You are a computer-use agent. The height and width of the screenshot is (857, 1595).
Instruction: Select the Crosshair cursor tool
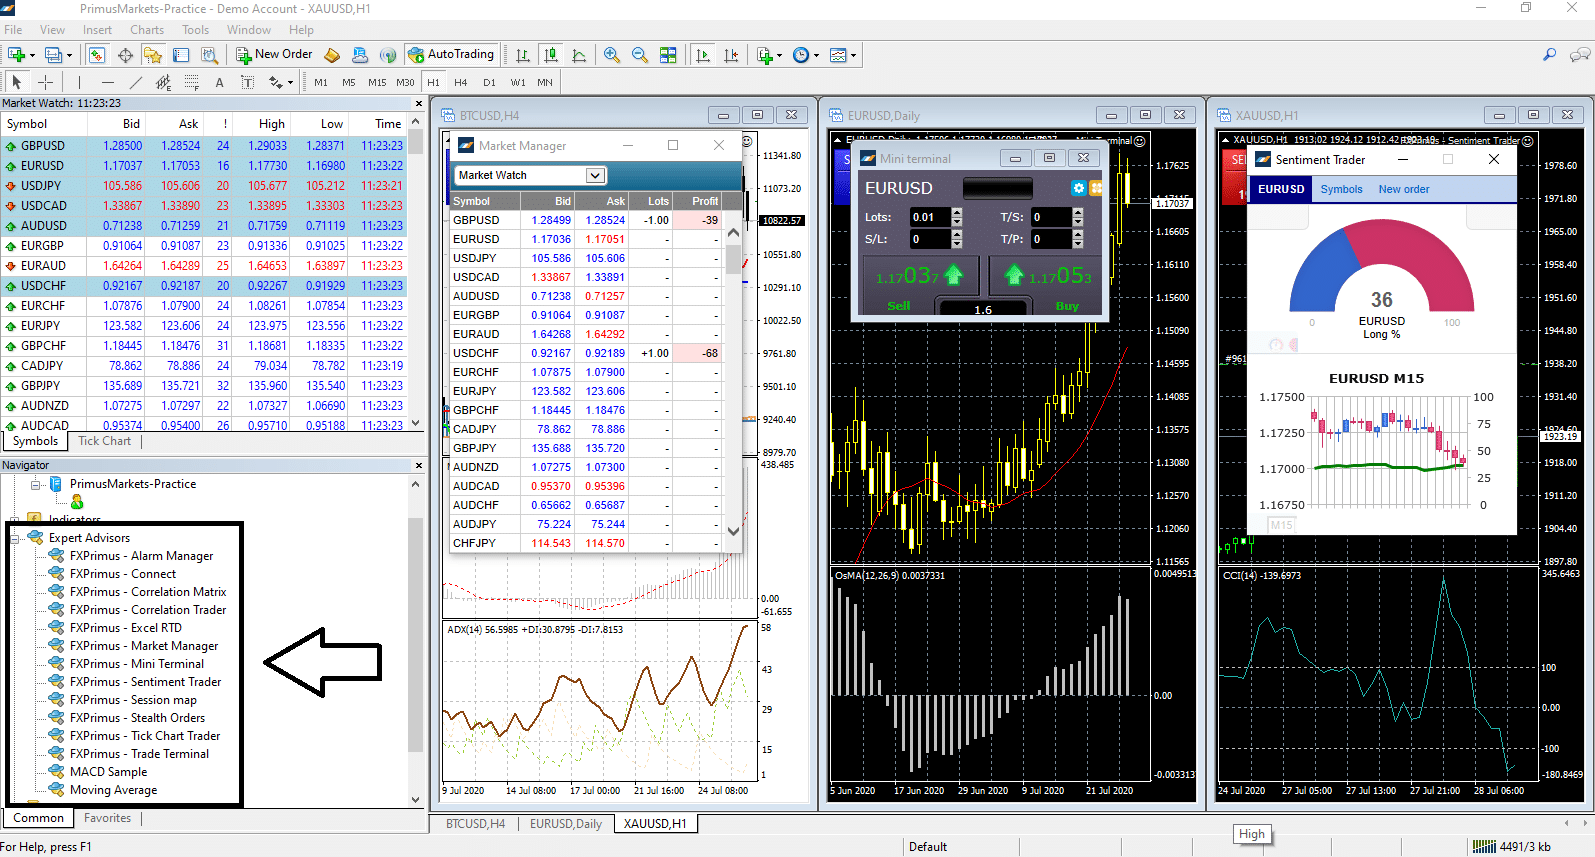(45, 82)
